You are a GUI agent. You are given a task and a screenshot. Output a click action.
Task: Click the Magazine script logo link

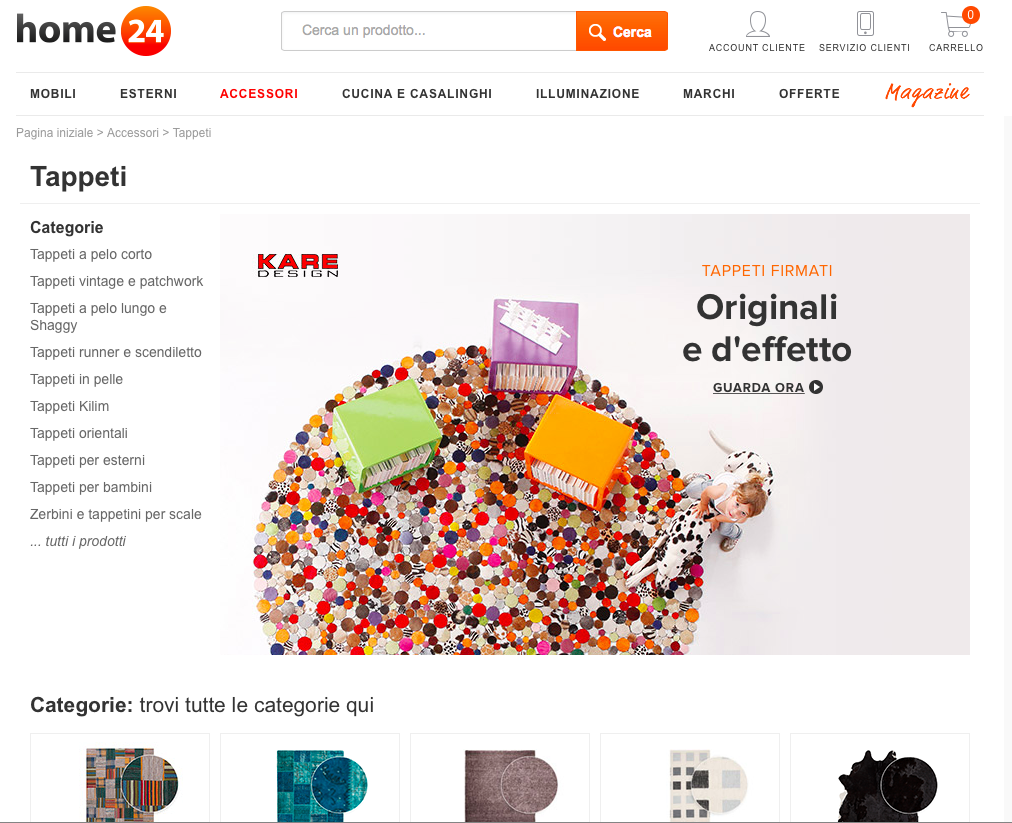coord(927,94)
